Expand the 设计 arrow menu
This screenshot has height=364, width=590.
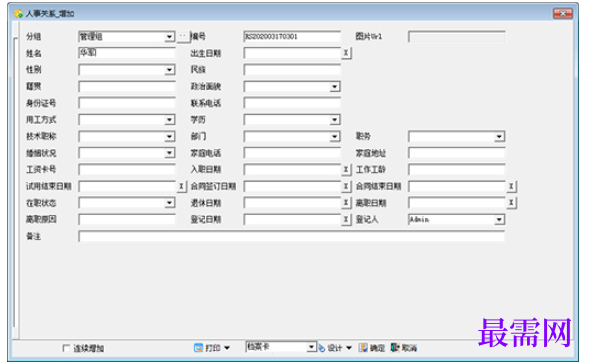349,348
